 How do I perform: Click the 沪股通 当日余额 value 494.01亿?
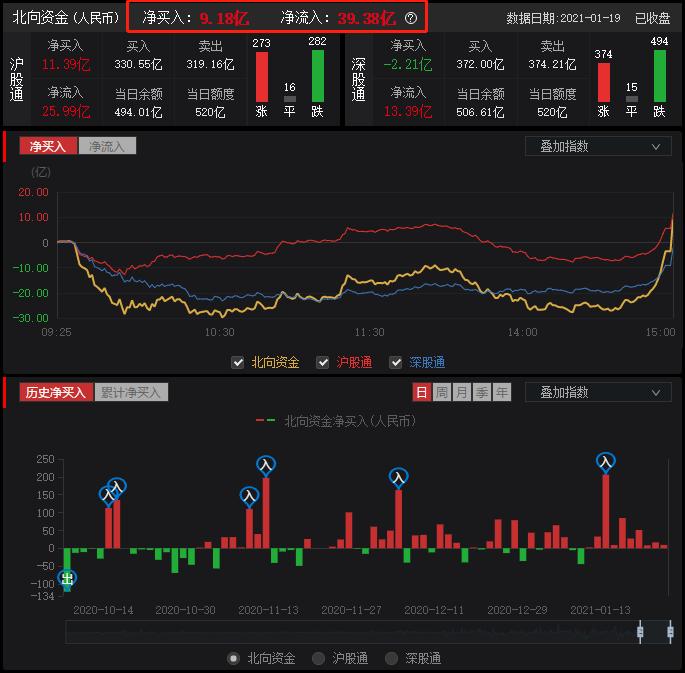click(x=138, y=112)
